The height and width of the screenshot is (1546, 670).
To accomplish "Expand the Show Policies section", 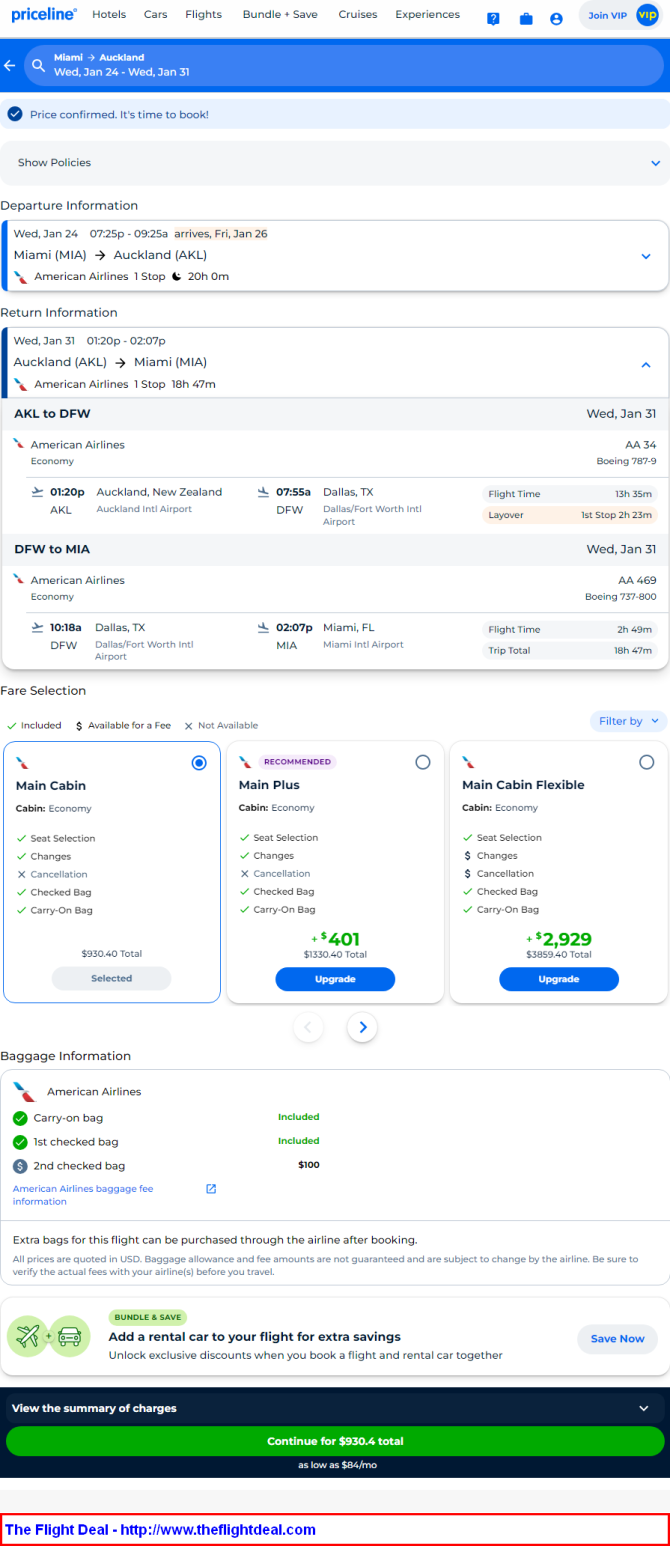I will [x=335, y=163].
